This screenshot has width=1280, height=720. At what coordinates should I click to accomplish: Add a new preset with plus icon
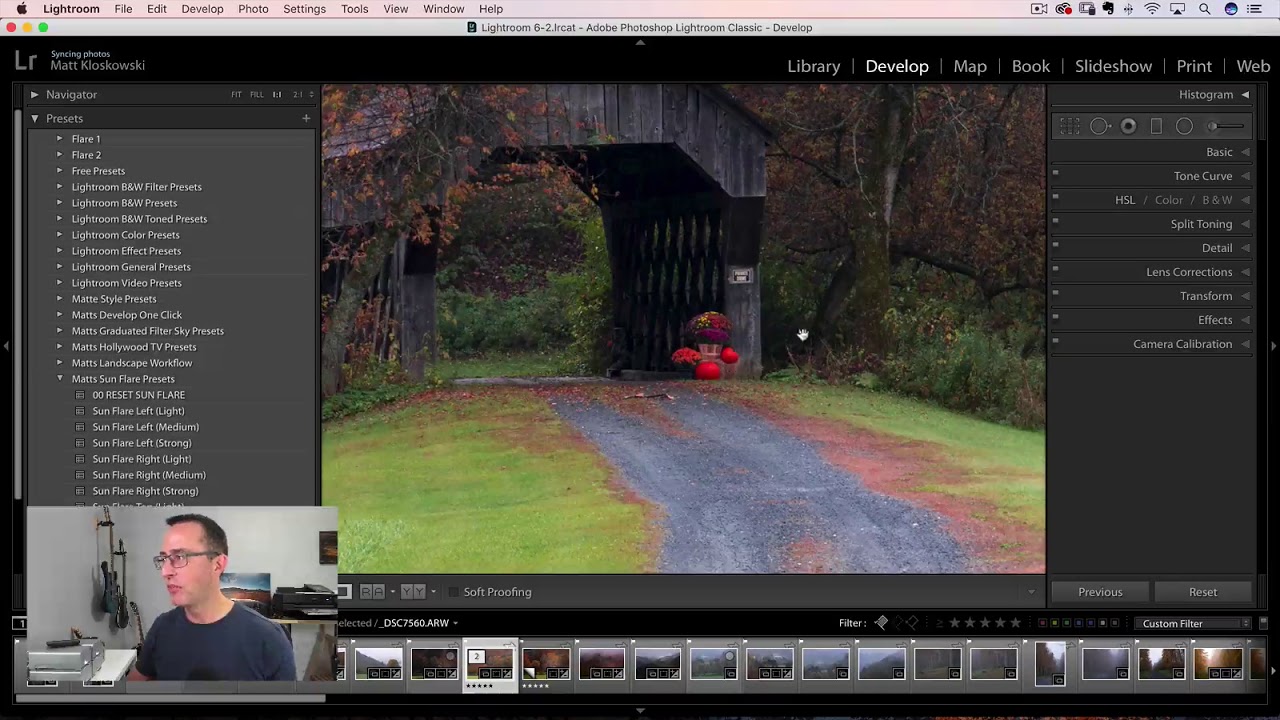coord(306,118)
